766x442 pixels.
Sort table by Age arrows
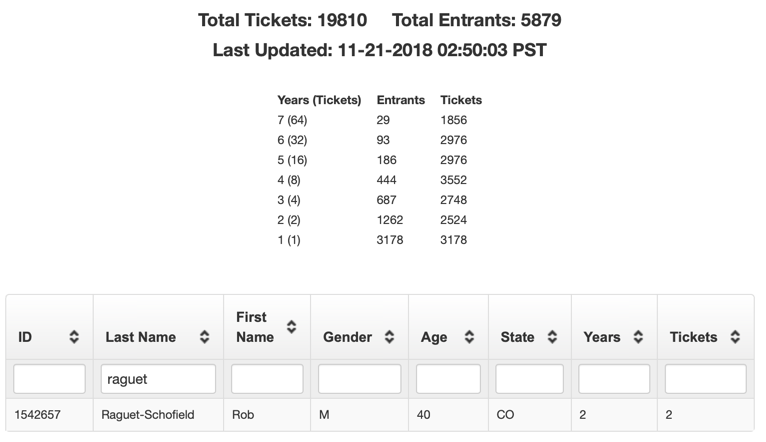pyautogui.click(x=469, y=337)
